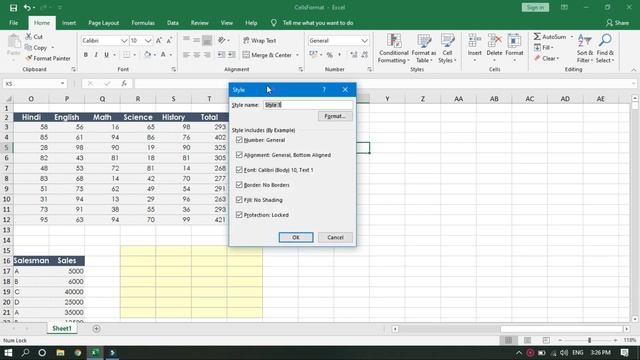This screenshot has height=360, width=640.
Task: Click the Style name text field
Action: click(308, 105)
